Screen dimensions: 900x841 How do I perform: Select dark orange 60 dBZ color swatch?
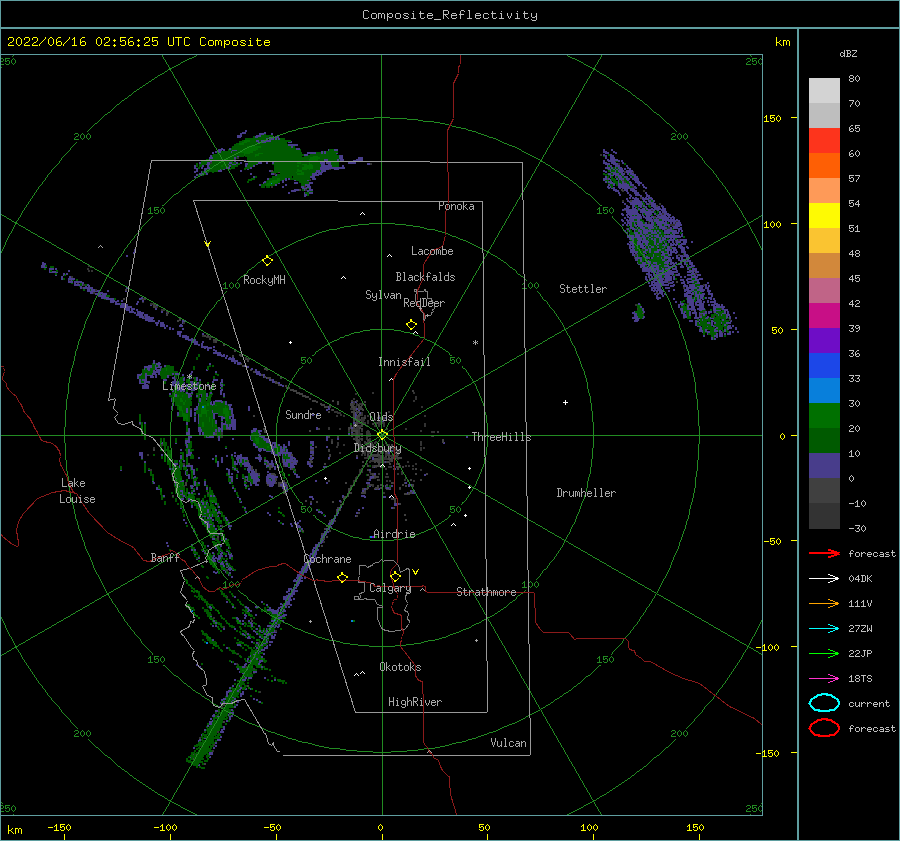tap(824, 165)
